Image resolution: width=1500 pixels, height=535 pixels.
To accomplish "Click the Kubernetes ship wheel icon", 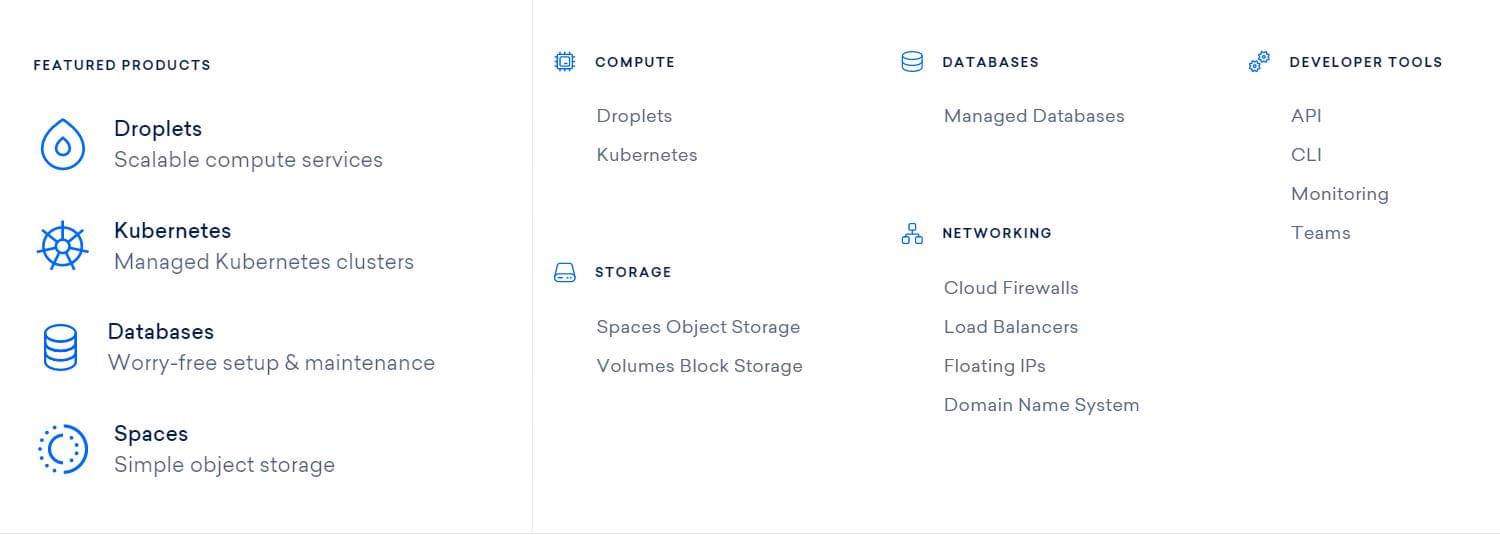I will point(62,245).
